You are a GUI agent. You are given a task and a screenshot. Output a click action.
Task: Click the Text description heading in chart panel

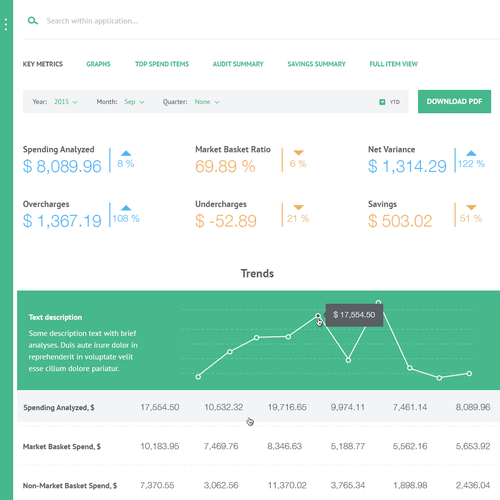tap(55, 317)
